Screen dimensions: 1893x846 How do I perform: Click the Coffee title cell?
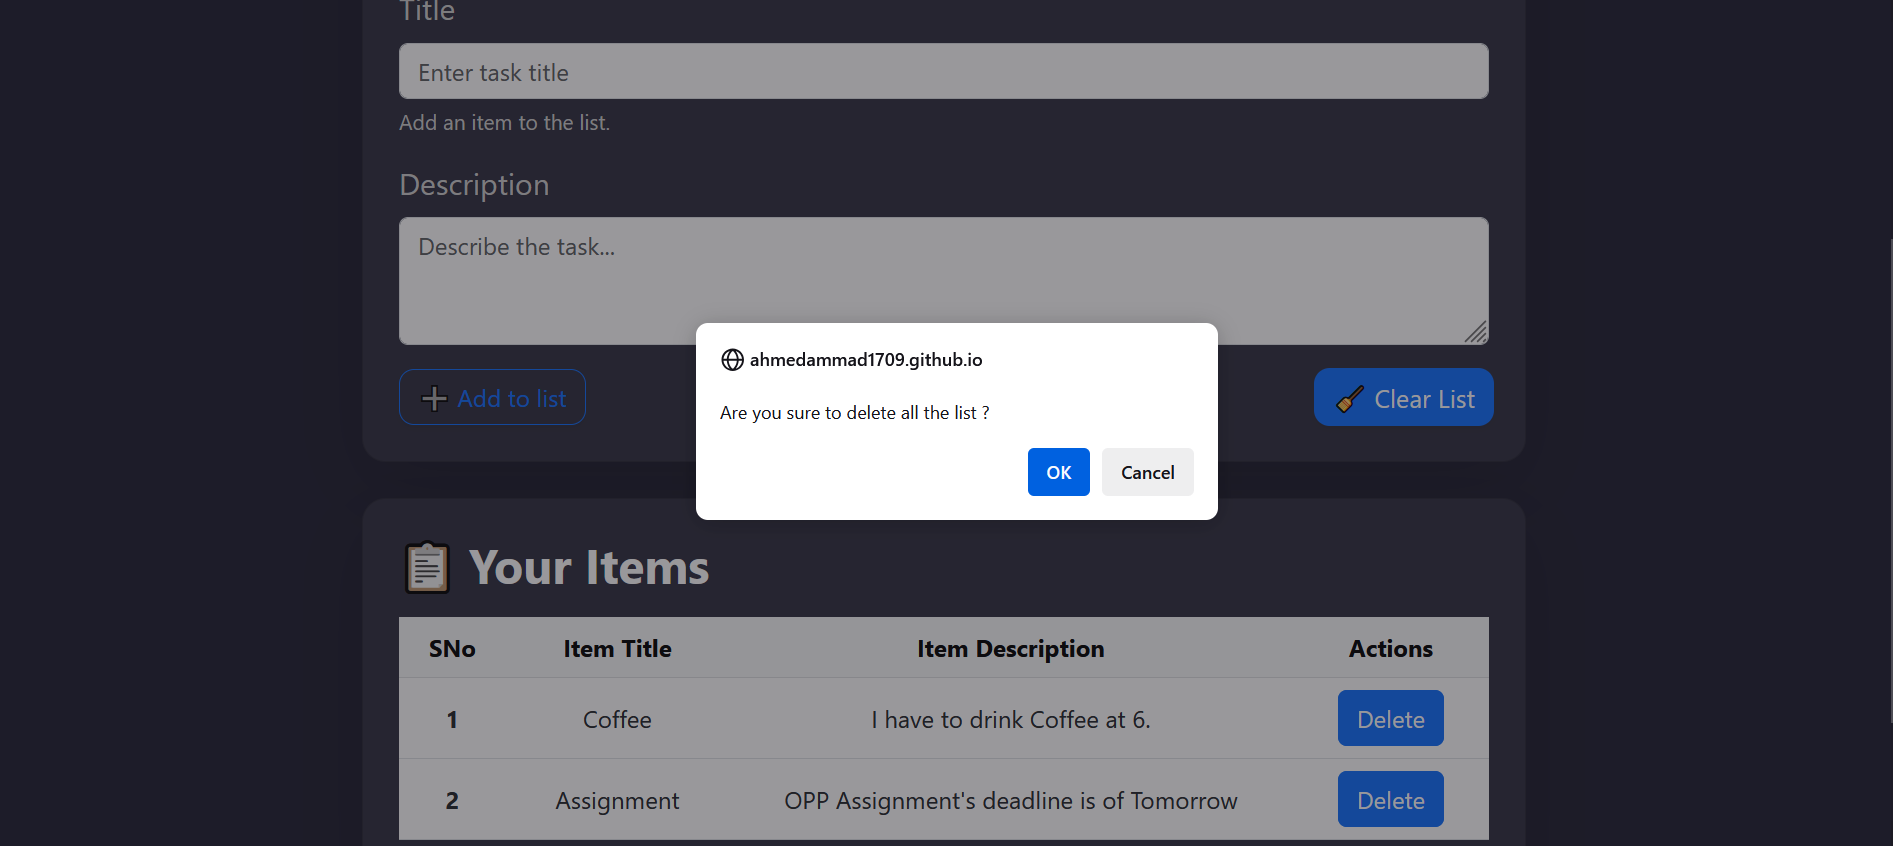coord(617,720)
